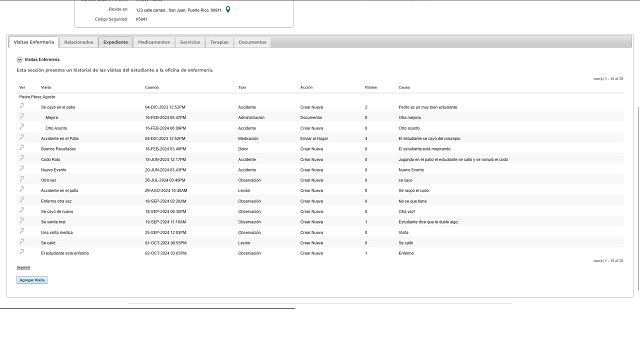Open the Documentos tab
The width and height of the screenshot is (640, 360).
(252, 42)
